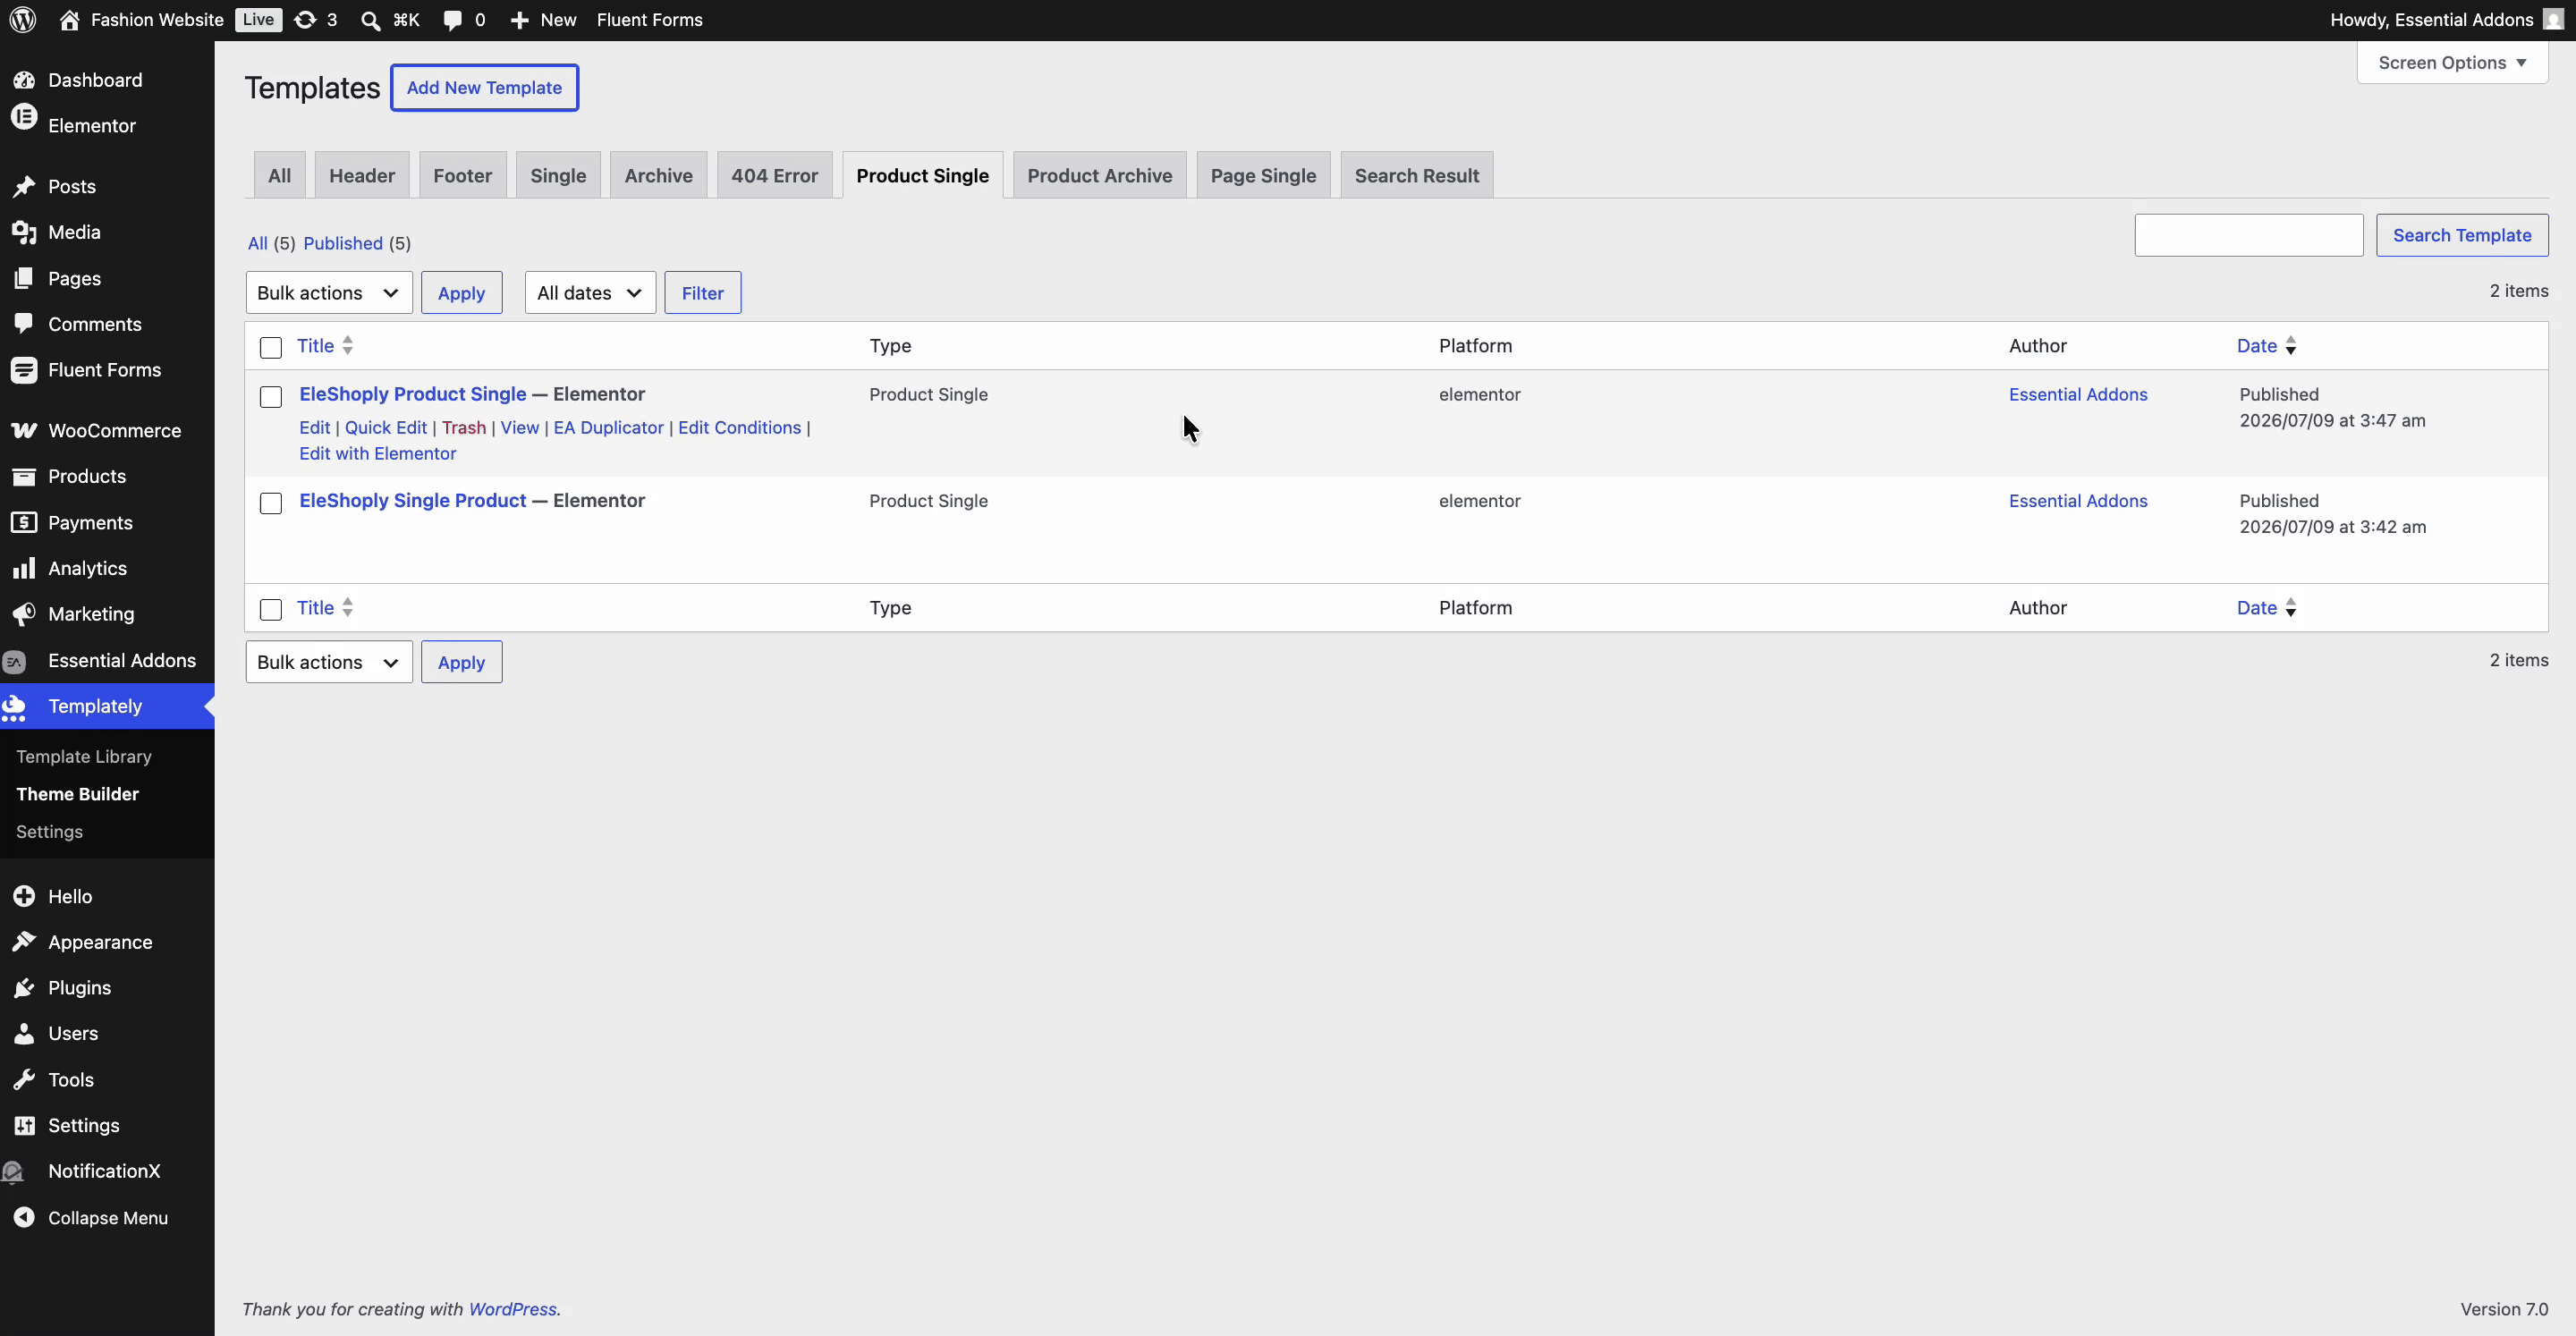2576x1336 pixels.
Task: Click the Add New Template button
Action: click(x=484, y=88)
